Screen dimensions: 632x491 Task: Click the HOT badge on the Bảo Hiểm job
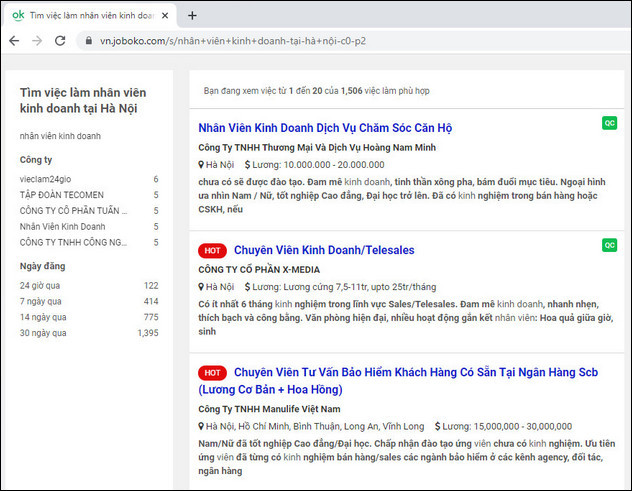point(212,372)
